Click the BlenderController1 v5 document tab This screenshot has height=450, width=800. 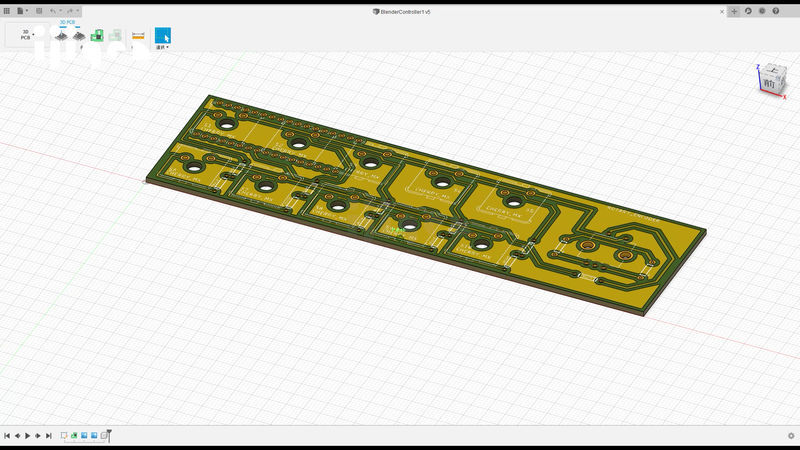click(x=402, y=12)
